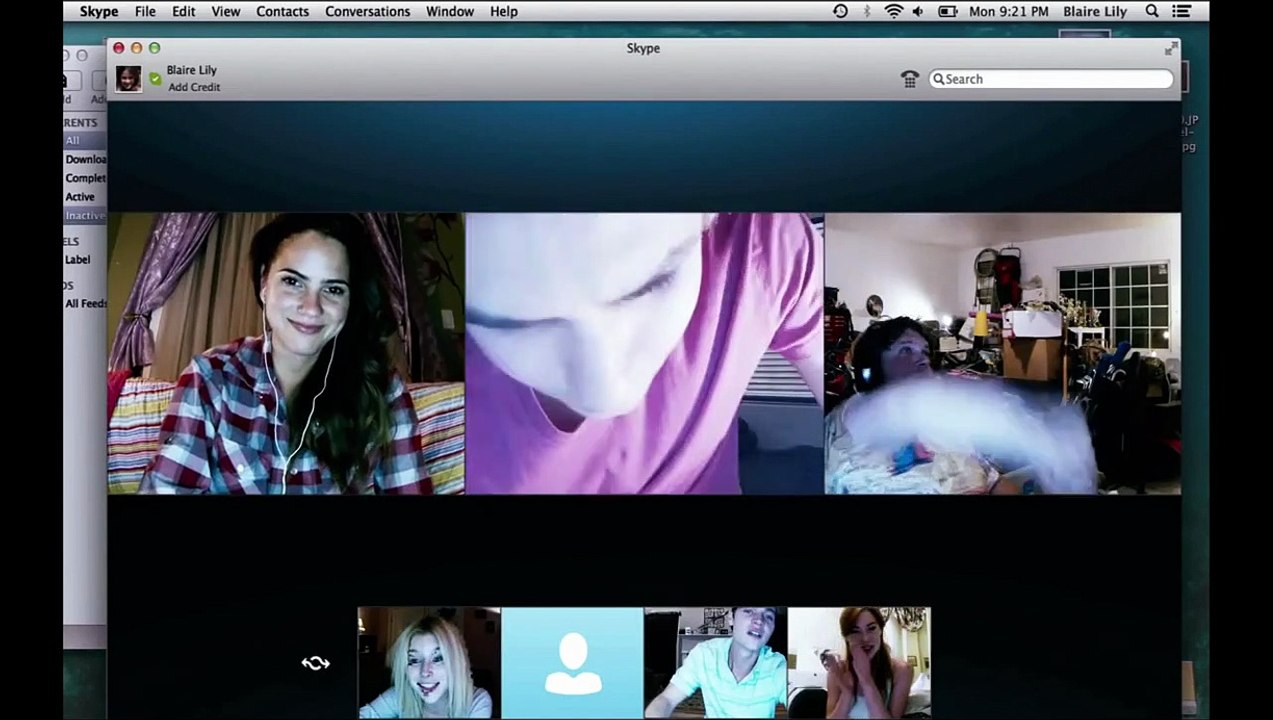The image size is (1273, 720).
Task: Select the girl in plaid shirt video
Action: pos(286,353)
